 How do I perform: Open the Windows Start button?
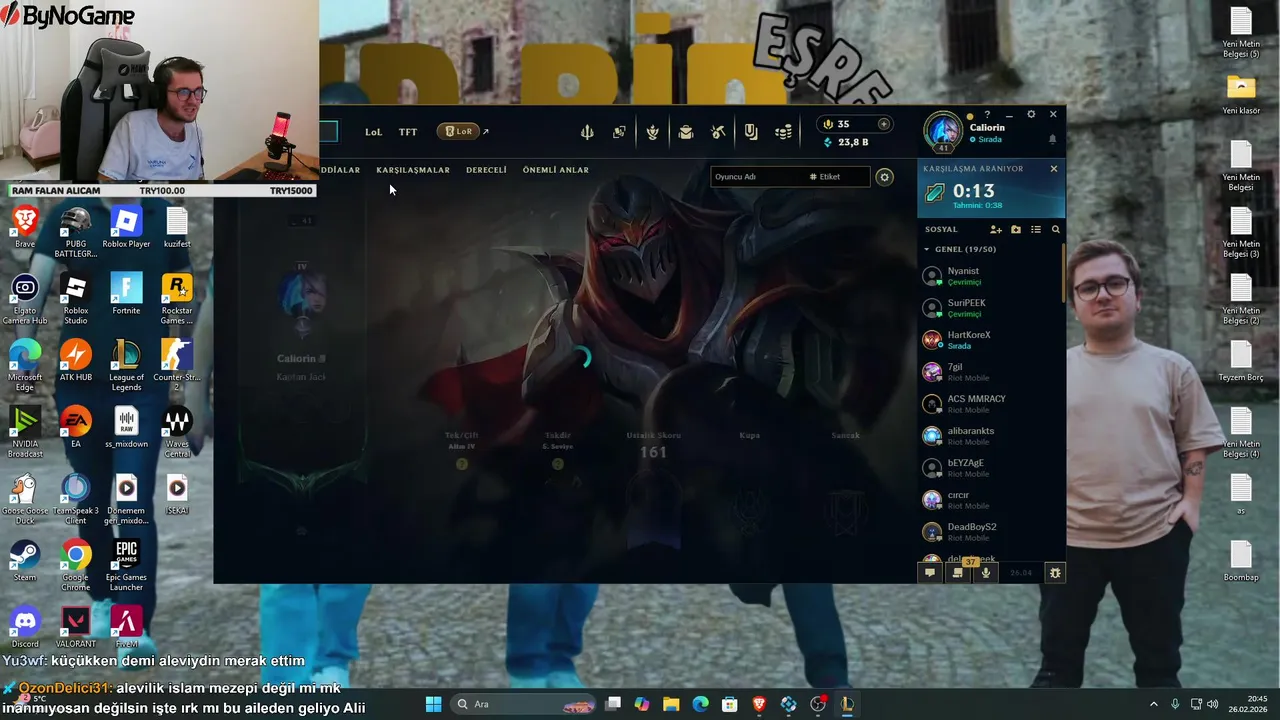coord(433,704)
